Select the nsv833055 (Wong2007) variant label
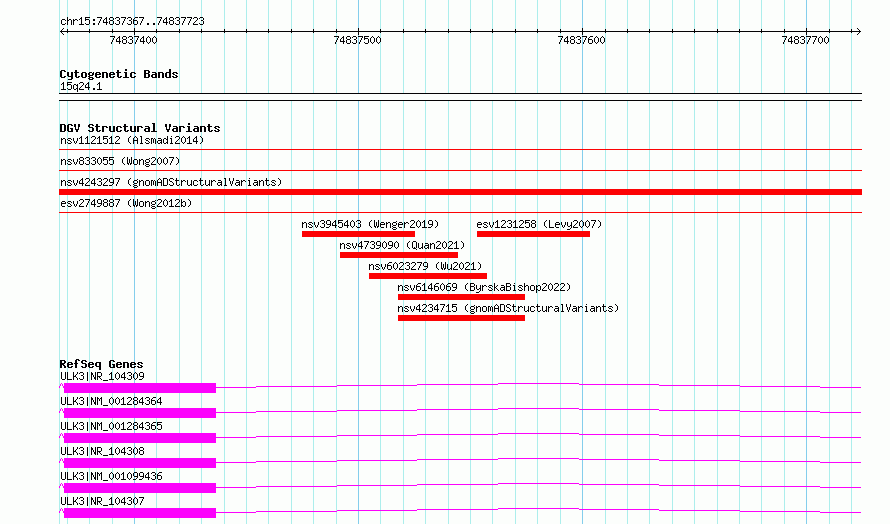 pos(120,161)
